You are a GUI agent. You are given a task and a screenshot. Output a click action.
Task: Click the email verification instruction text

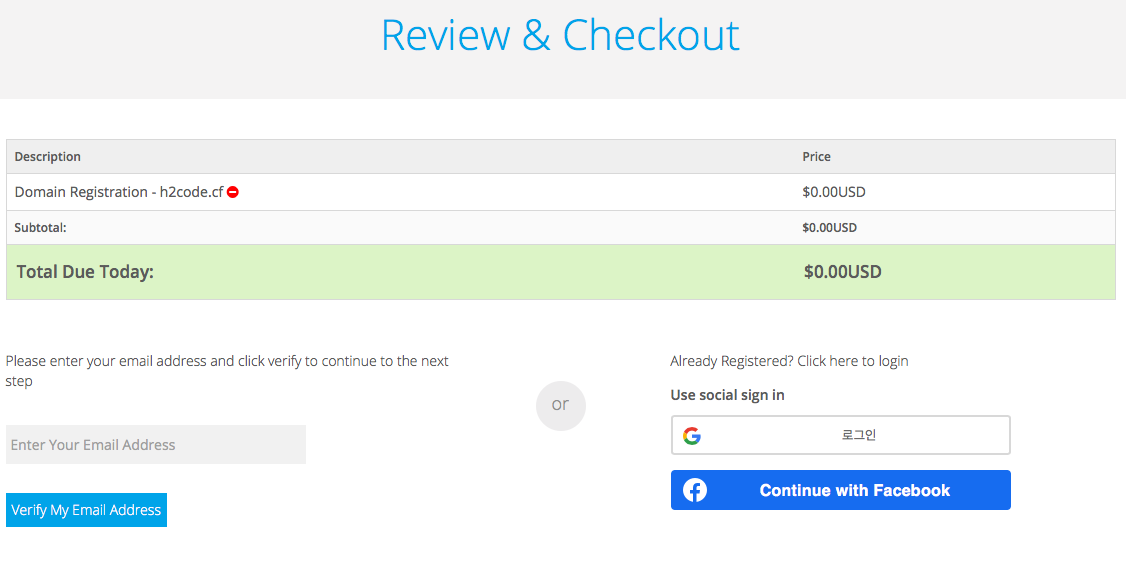click(x=227, y=371)
